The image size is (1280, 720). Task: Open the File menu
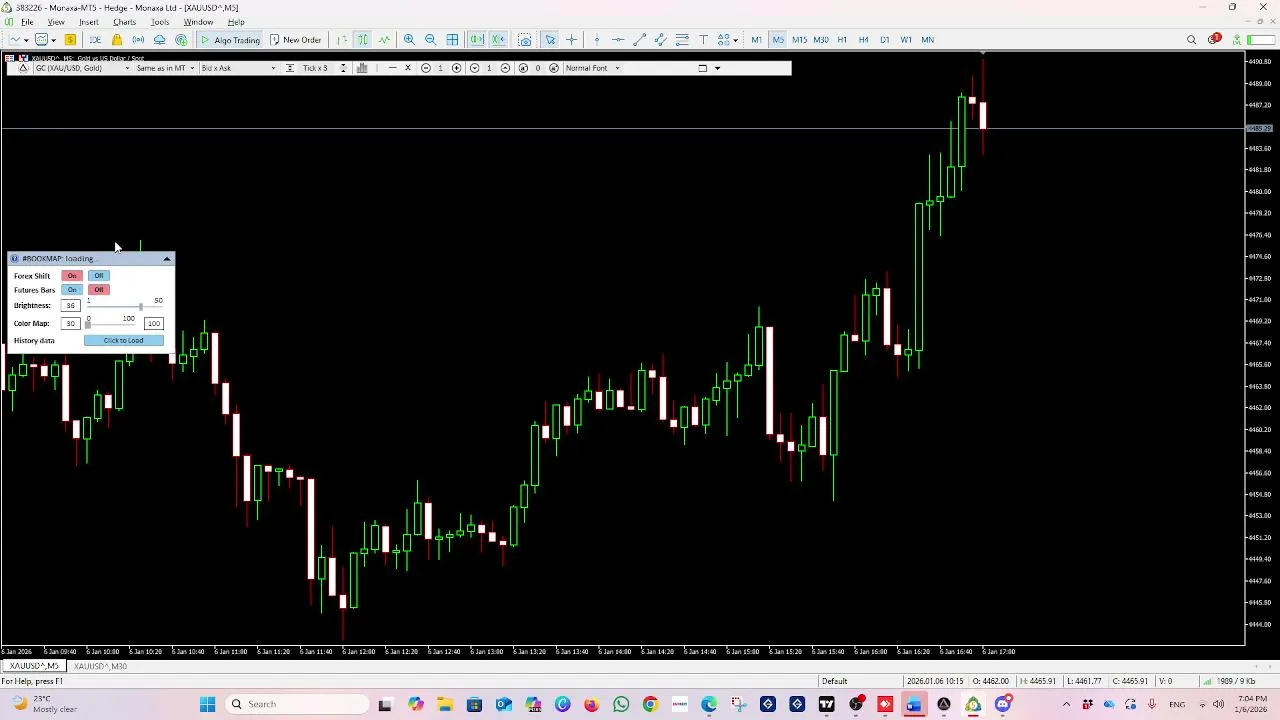pos(27,22)
